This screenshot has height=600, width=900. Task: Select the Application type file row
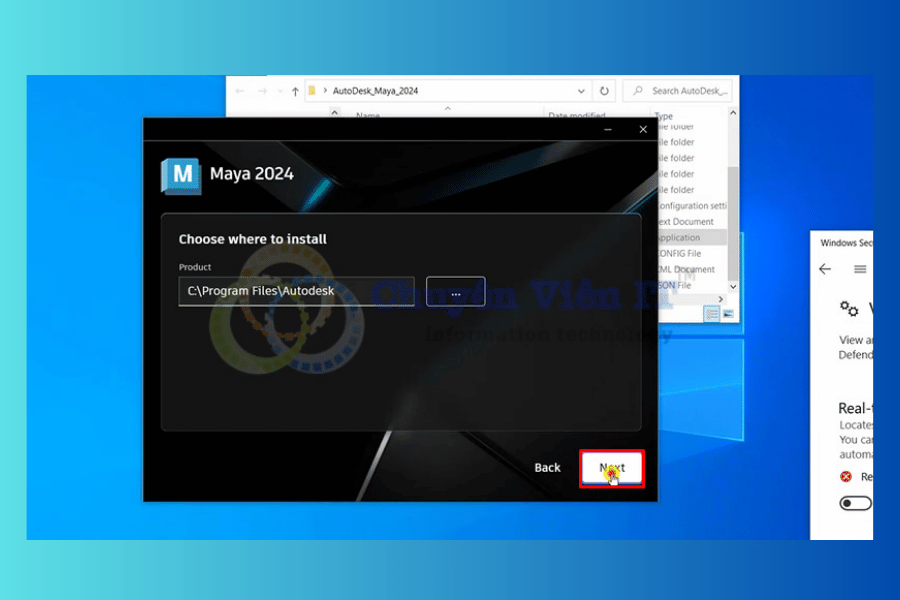tap(690, 238)
